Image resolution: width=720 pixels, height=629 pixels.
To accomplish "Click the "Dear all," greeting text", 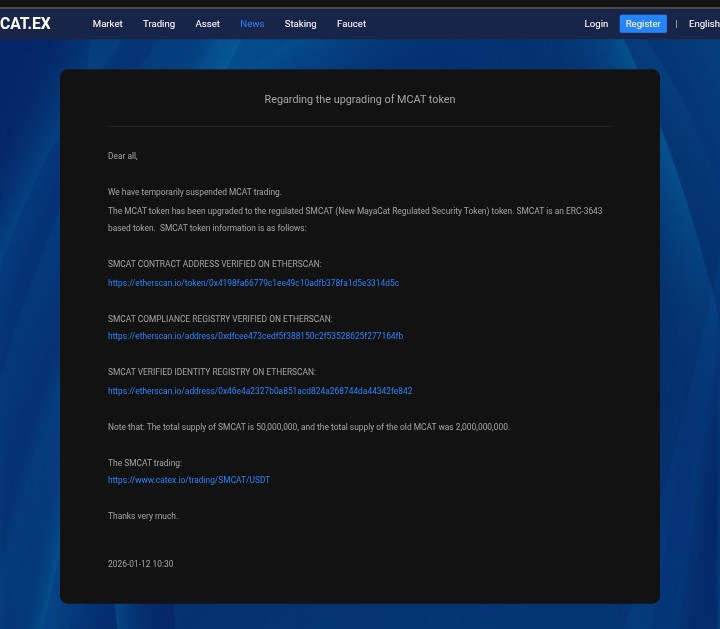I will tap(123, 156).
